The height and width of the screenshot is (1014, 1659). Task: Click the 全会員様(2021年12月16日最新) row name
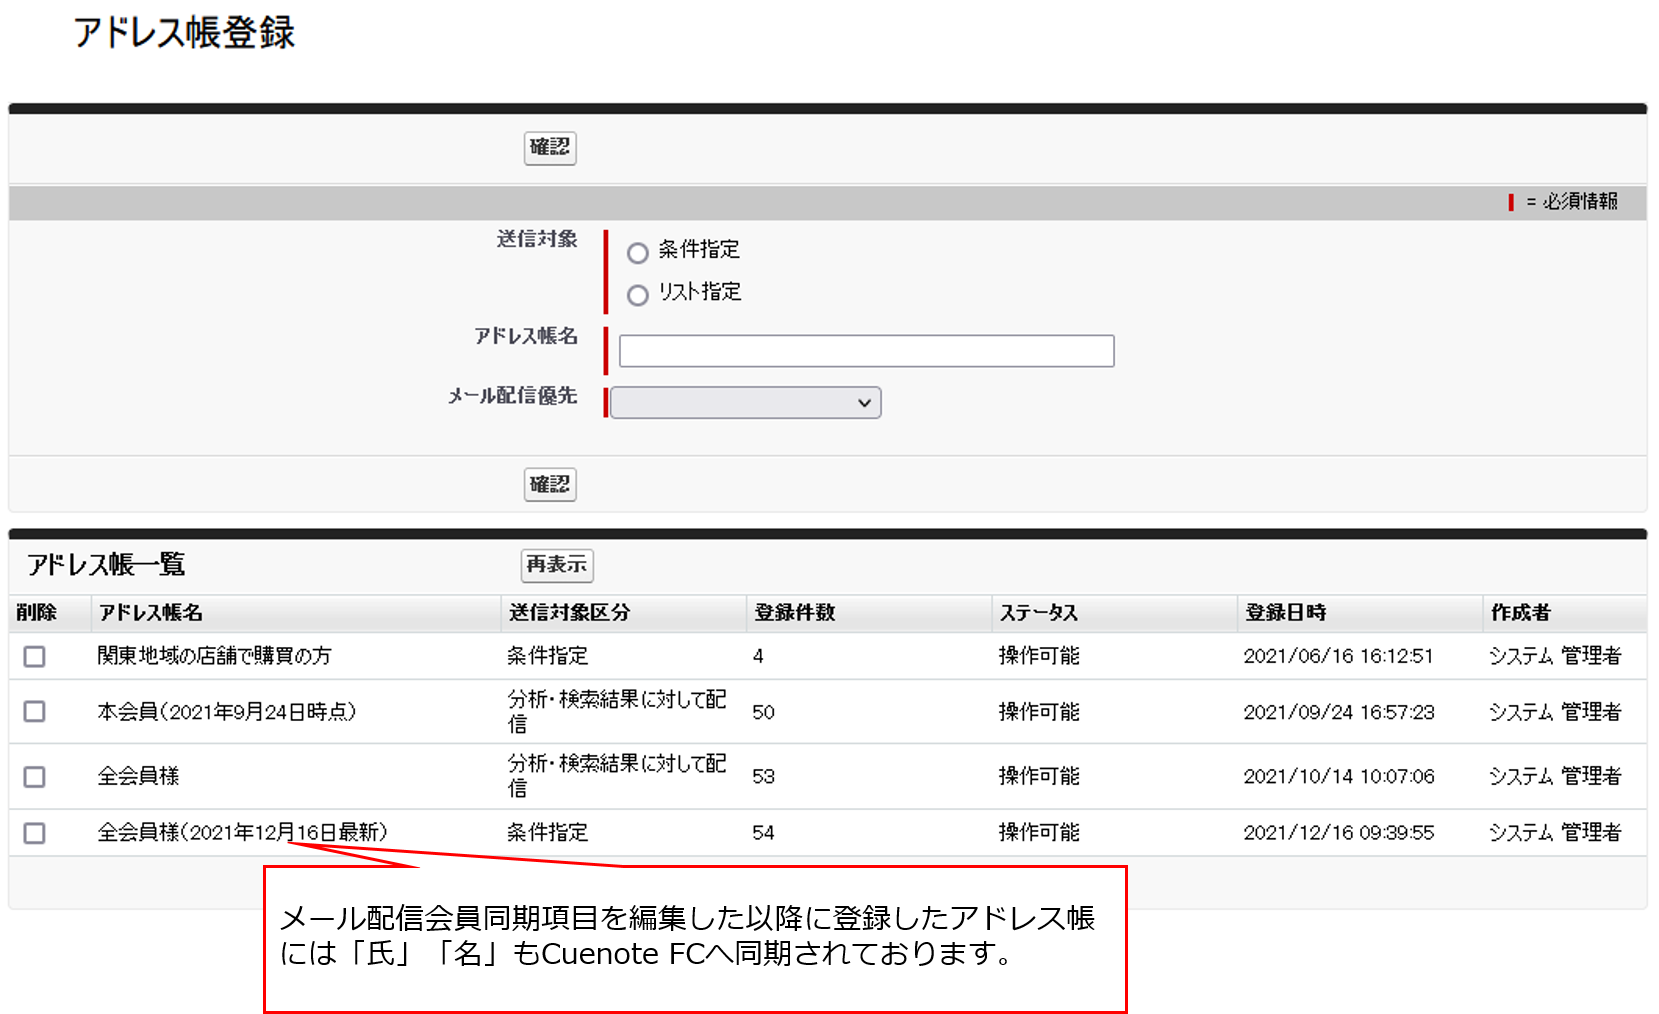pyautogui.click(x=242, y=832)
